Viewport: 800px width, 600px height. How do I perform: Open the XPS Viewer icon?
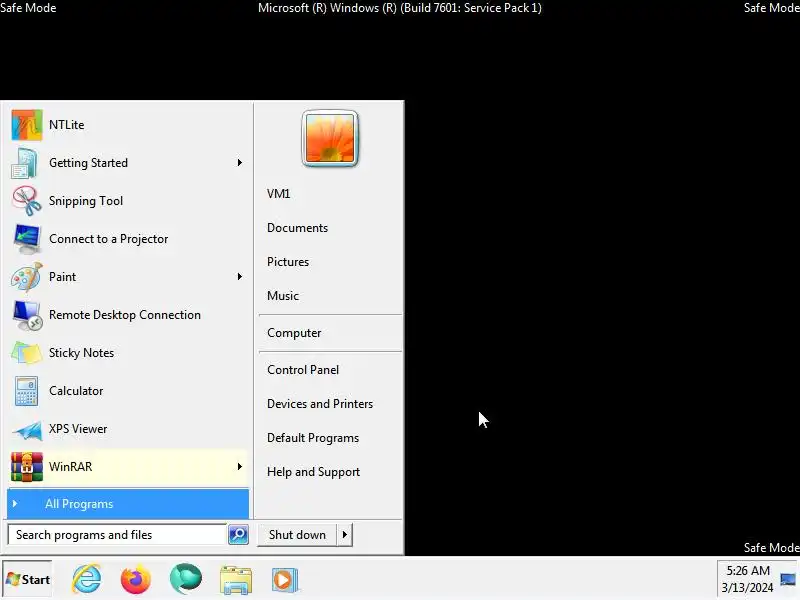[27, 429]
